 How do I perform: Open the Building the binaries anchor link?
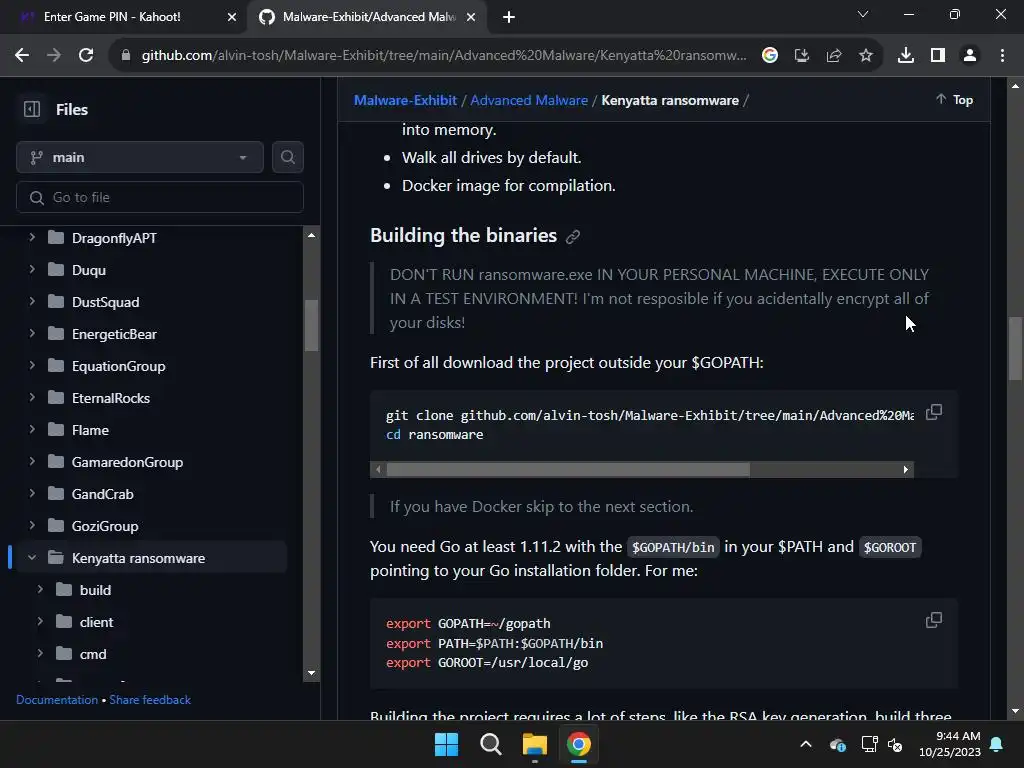[x=573, y=236]
